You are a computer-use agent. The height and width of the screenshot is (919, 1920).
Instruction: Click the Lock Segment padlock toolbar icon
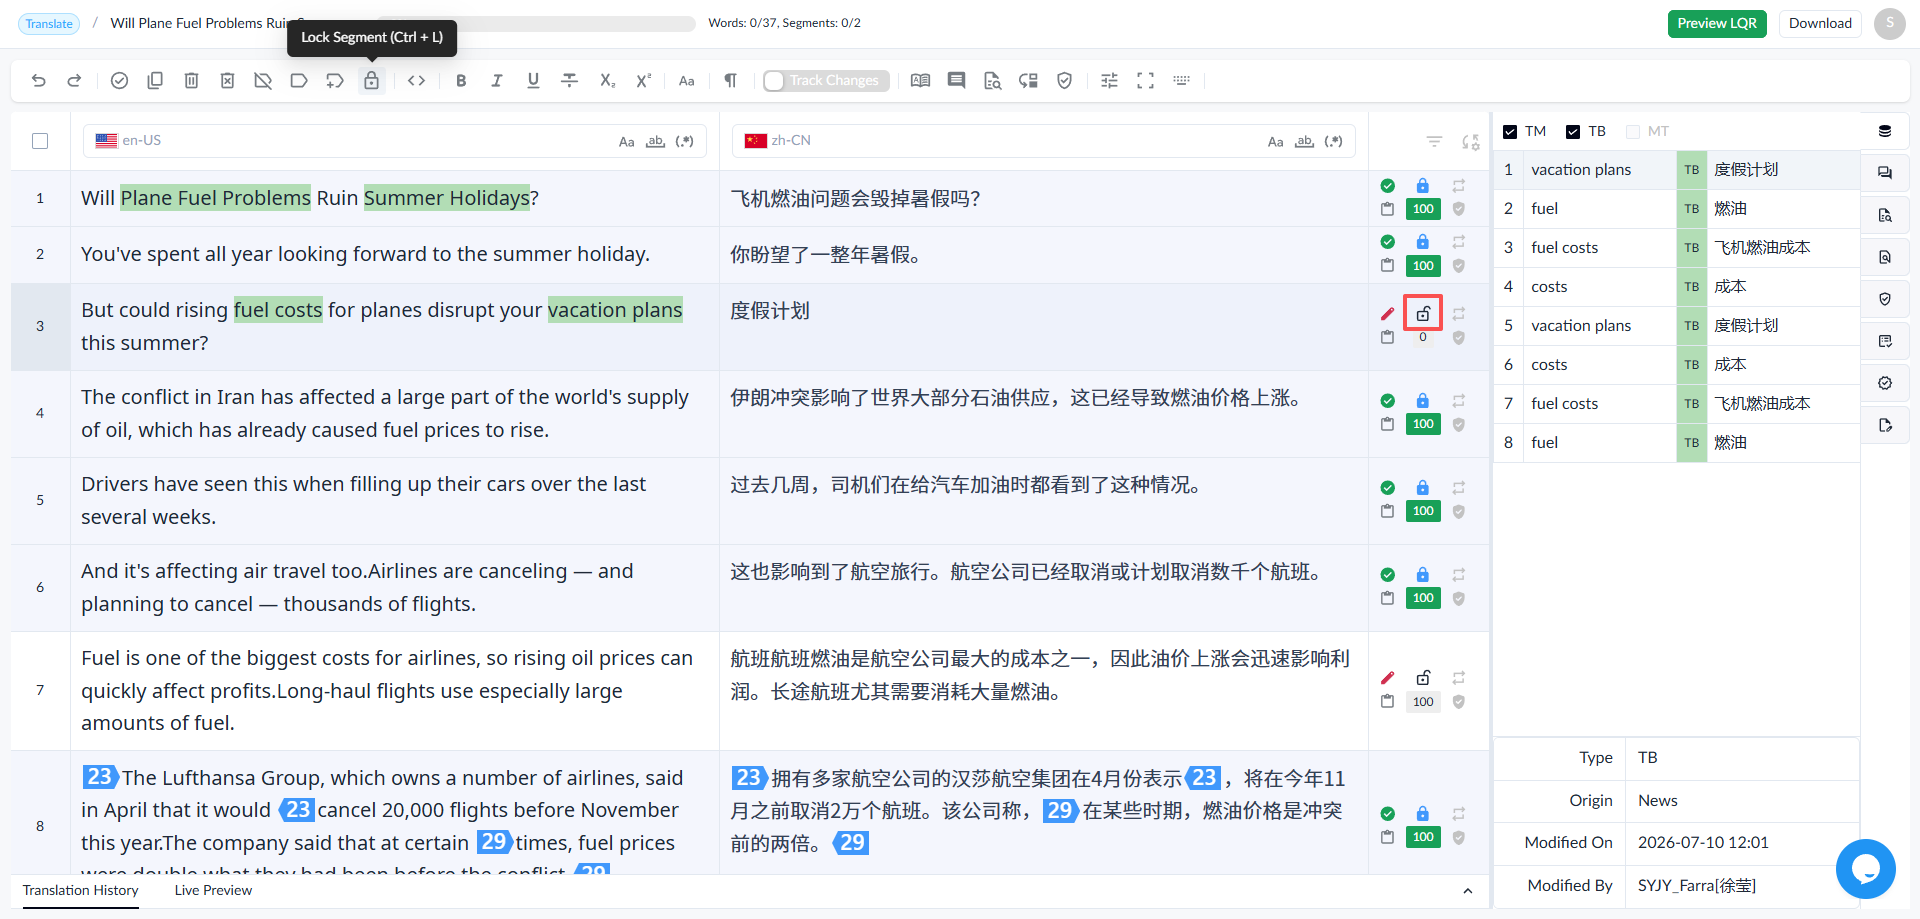pyautogui.click(x=371, y=81)
